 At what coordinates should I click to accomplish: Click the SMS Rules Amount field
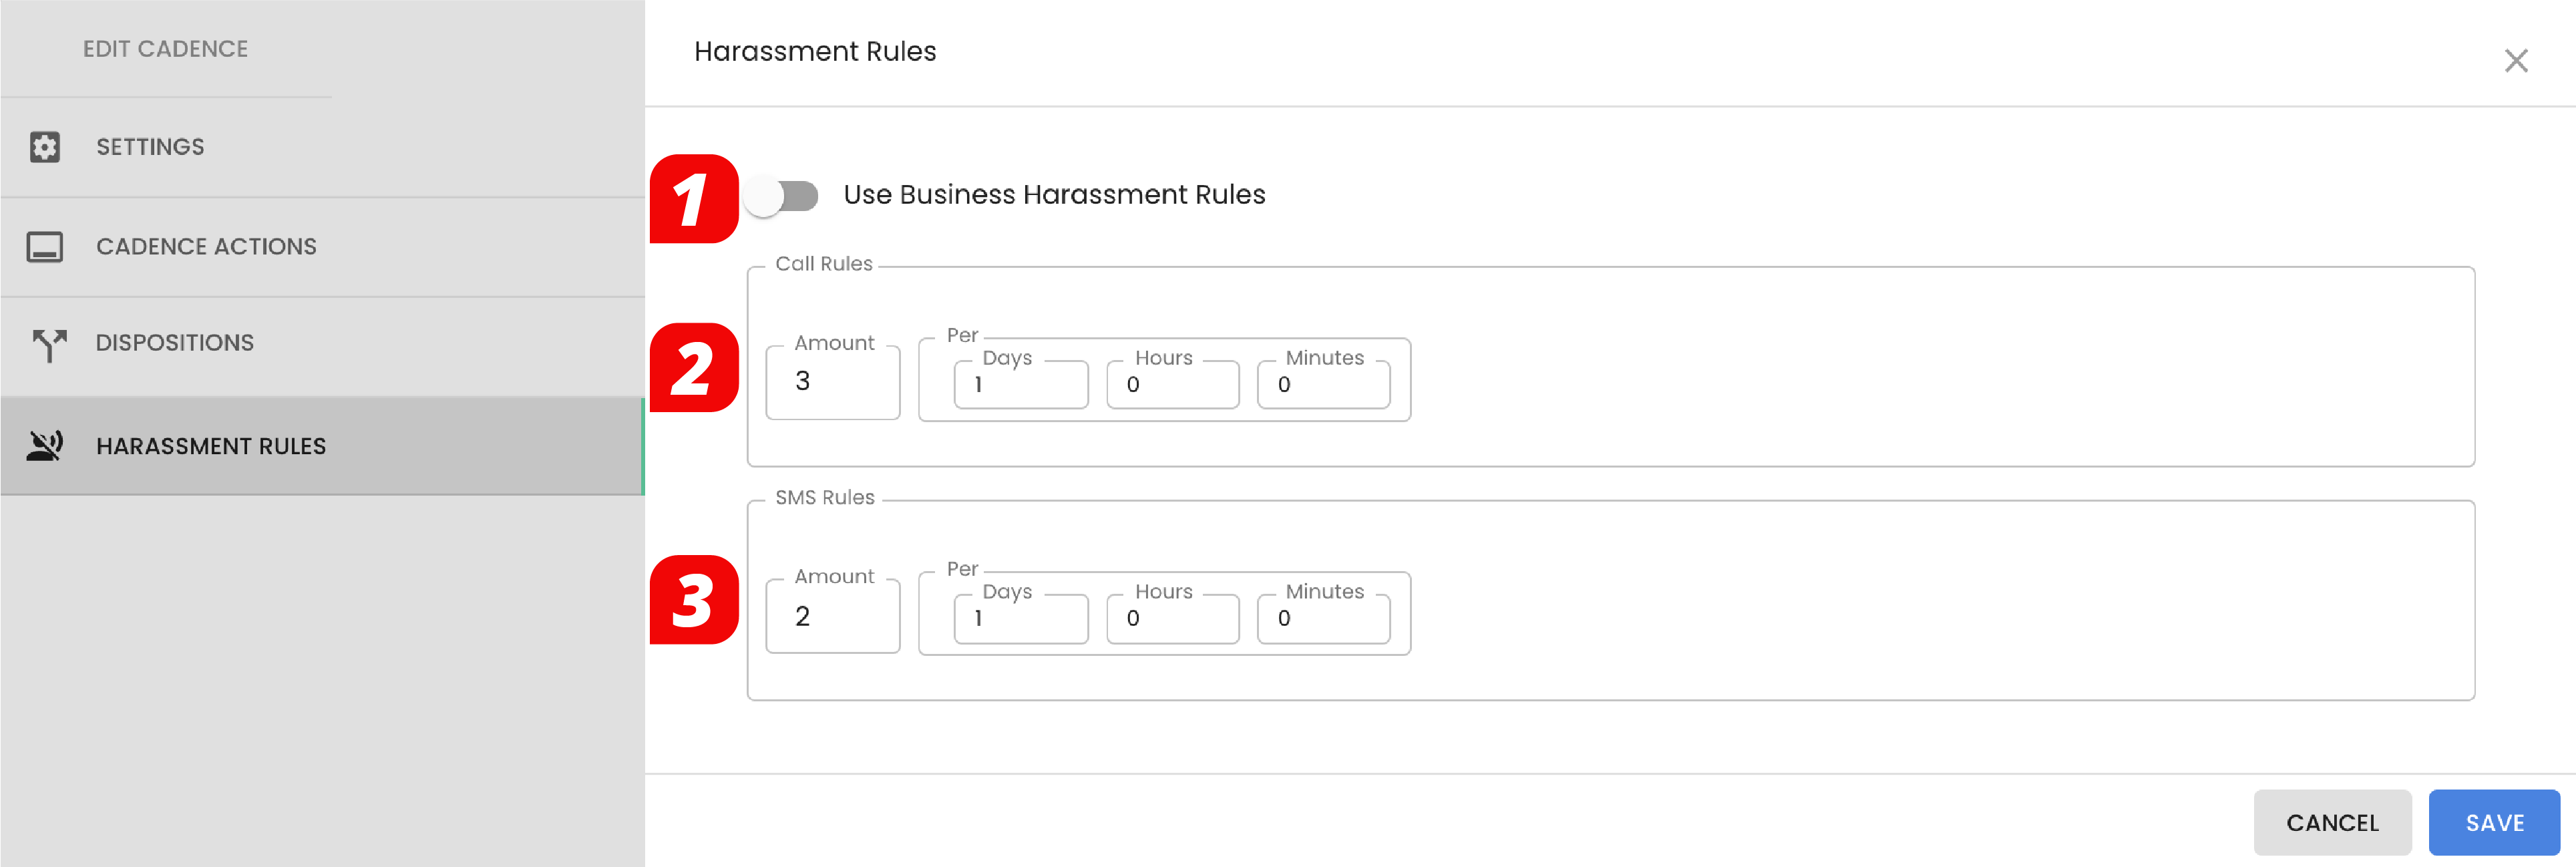click(832, 616)
